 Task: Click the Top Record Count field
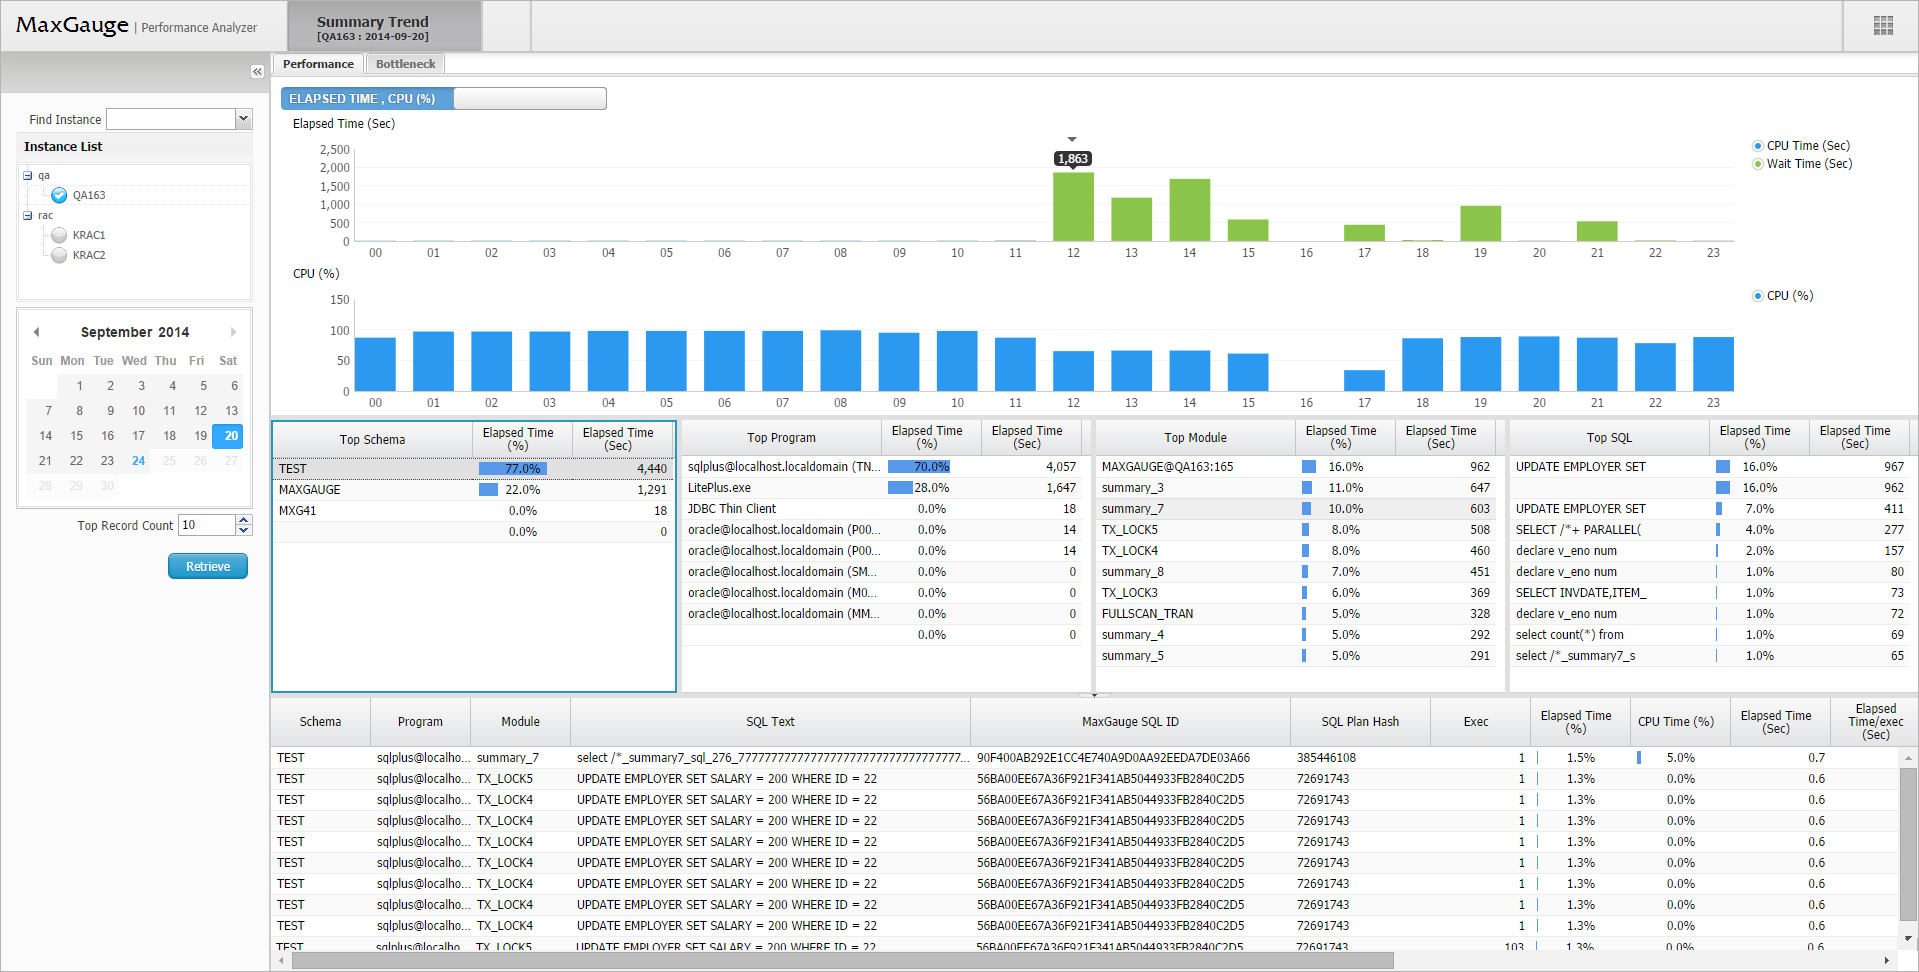point(207,525)
